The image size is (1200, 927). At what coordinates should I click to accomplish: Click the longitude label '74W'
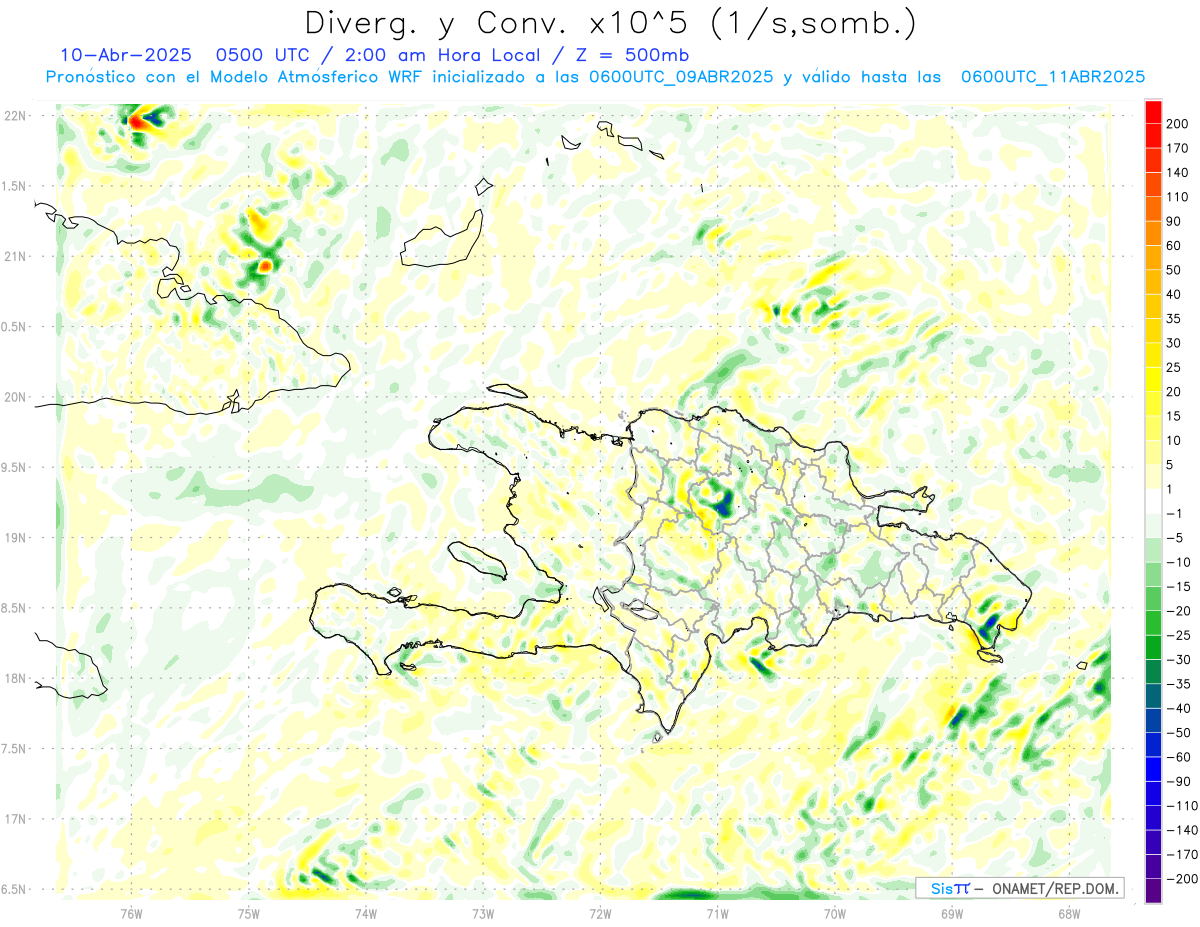(x=365, y=914)
